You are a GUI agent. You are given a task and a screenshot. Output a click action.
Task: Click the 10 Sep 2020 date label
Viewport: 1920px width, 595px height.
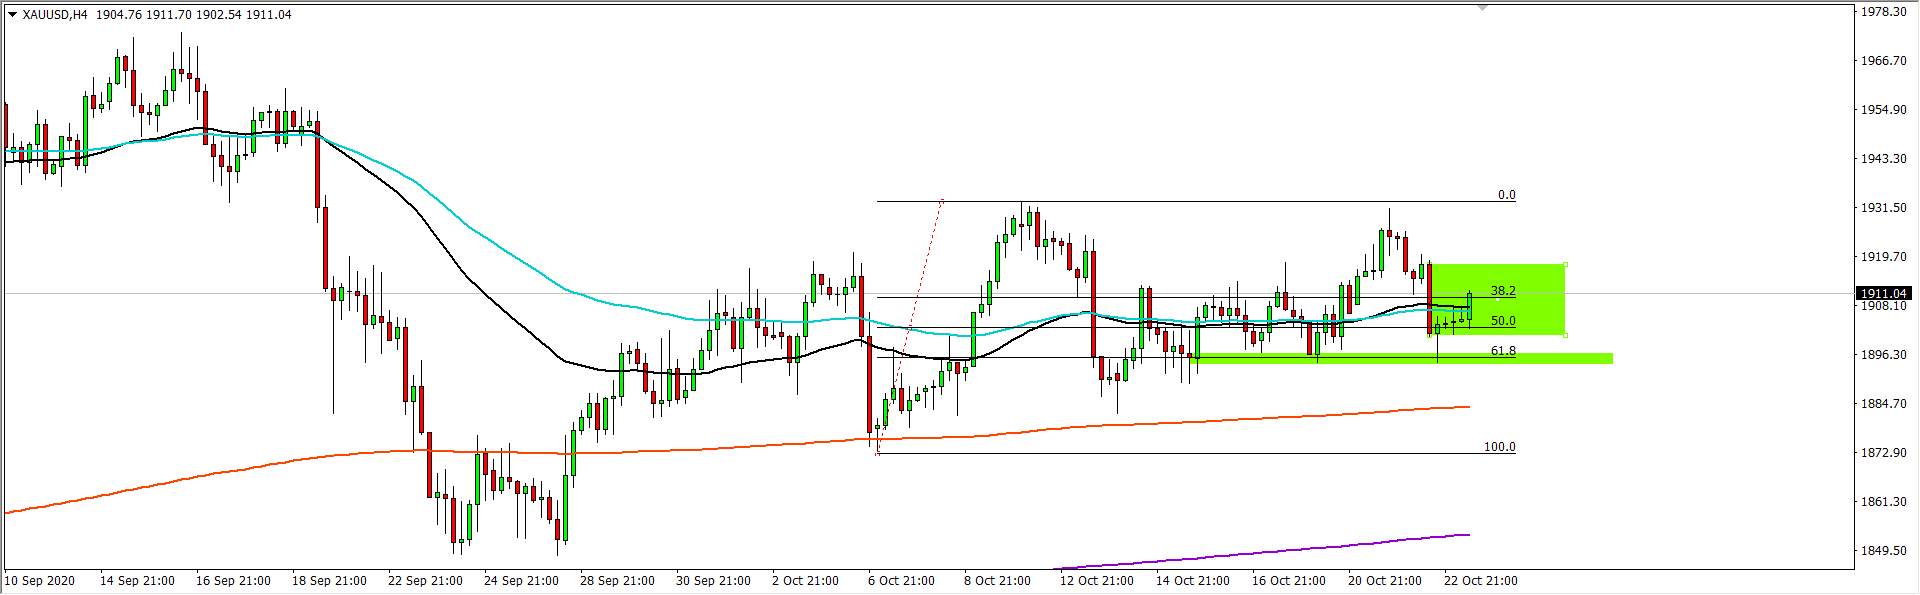[40, 581]
